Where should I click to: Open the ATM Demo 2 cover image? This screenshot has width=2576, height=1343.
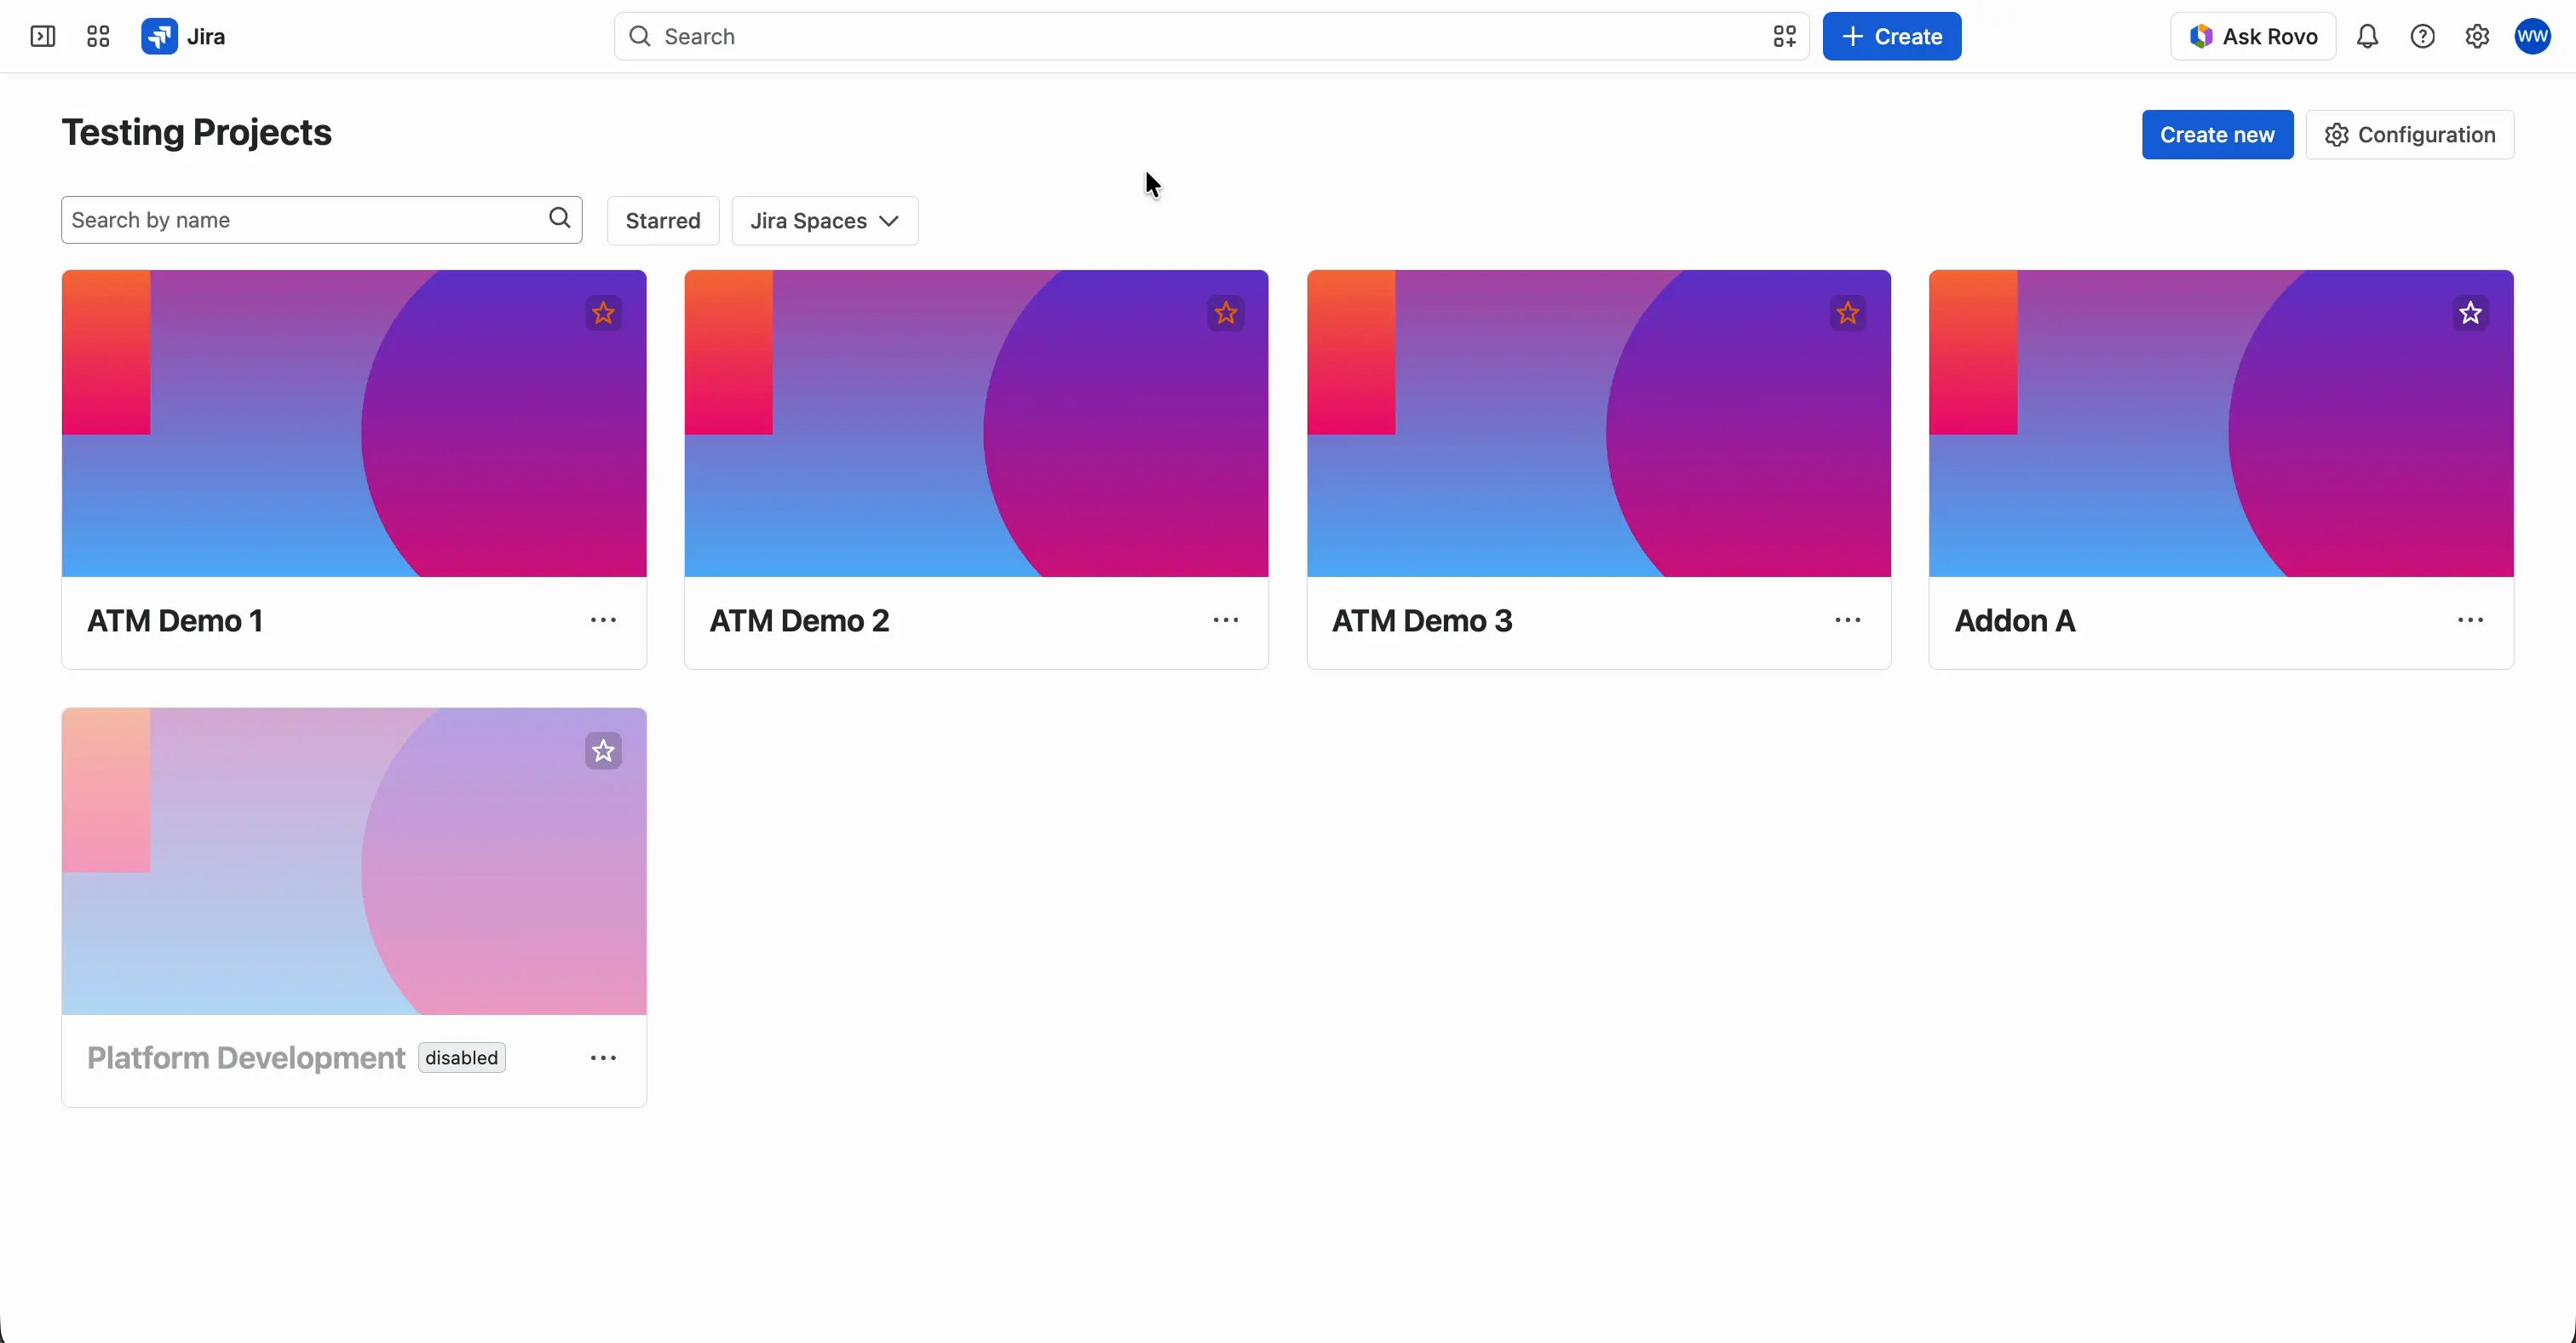pyautogui.click(x=976, y=423)
